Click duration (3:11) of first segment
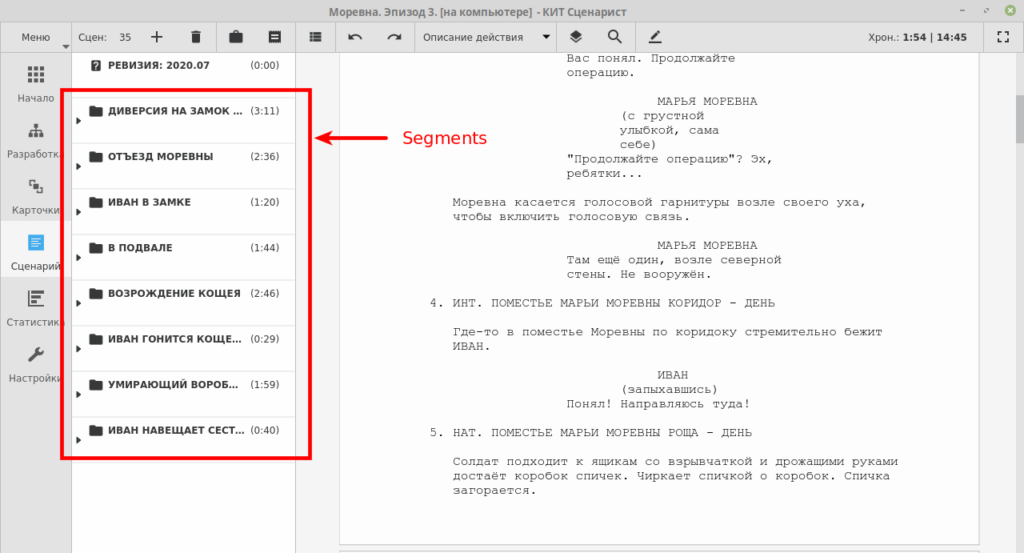Viewport: 1024px width, 553px height. 264,111
